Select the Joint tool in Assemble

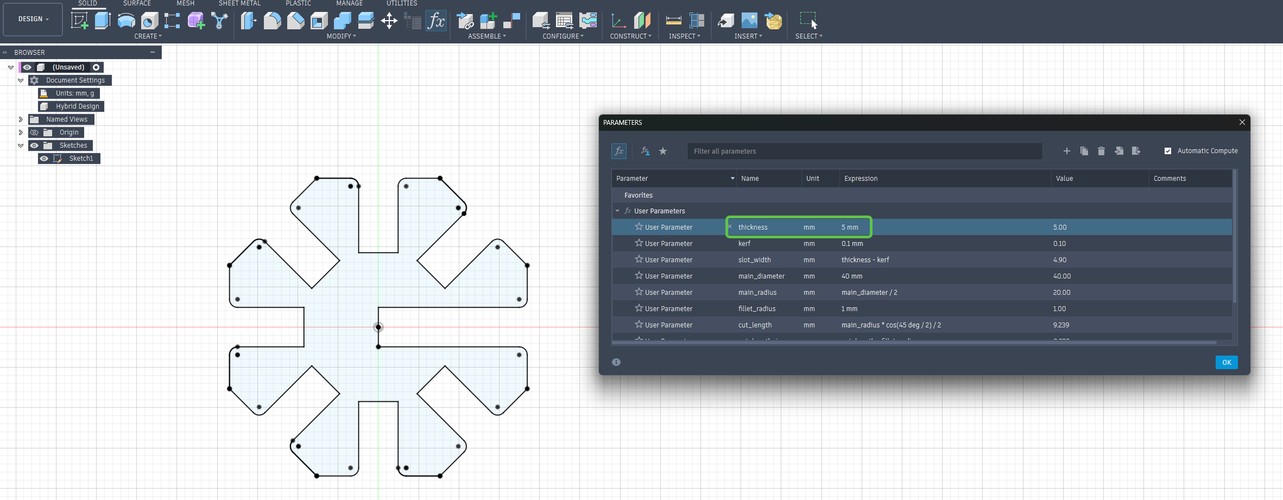point(511,20)
